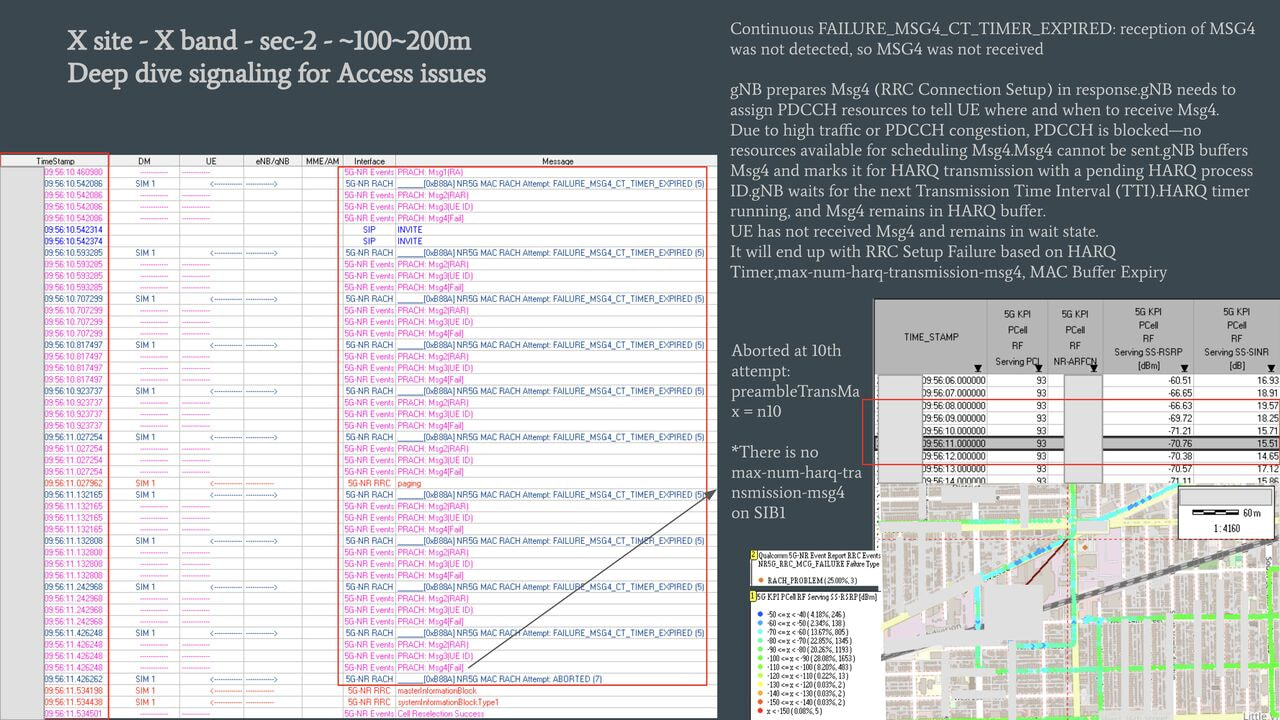The image size is (1280, 720).
Task: Select the Interface column header
Action: [x=369, y=161]
